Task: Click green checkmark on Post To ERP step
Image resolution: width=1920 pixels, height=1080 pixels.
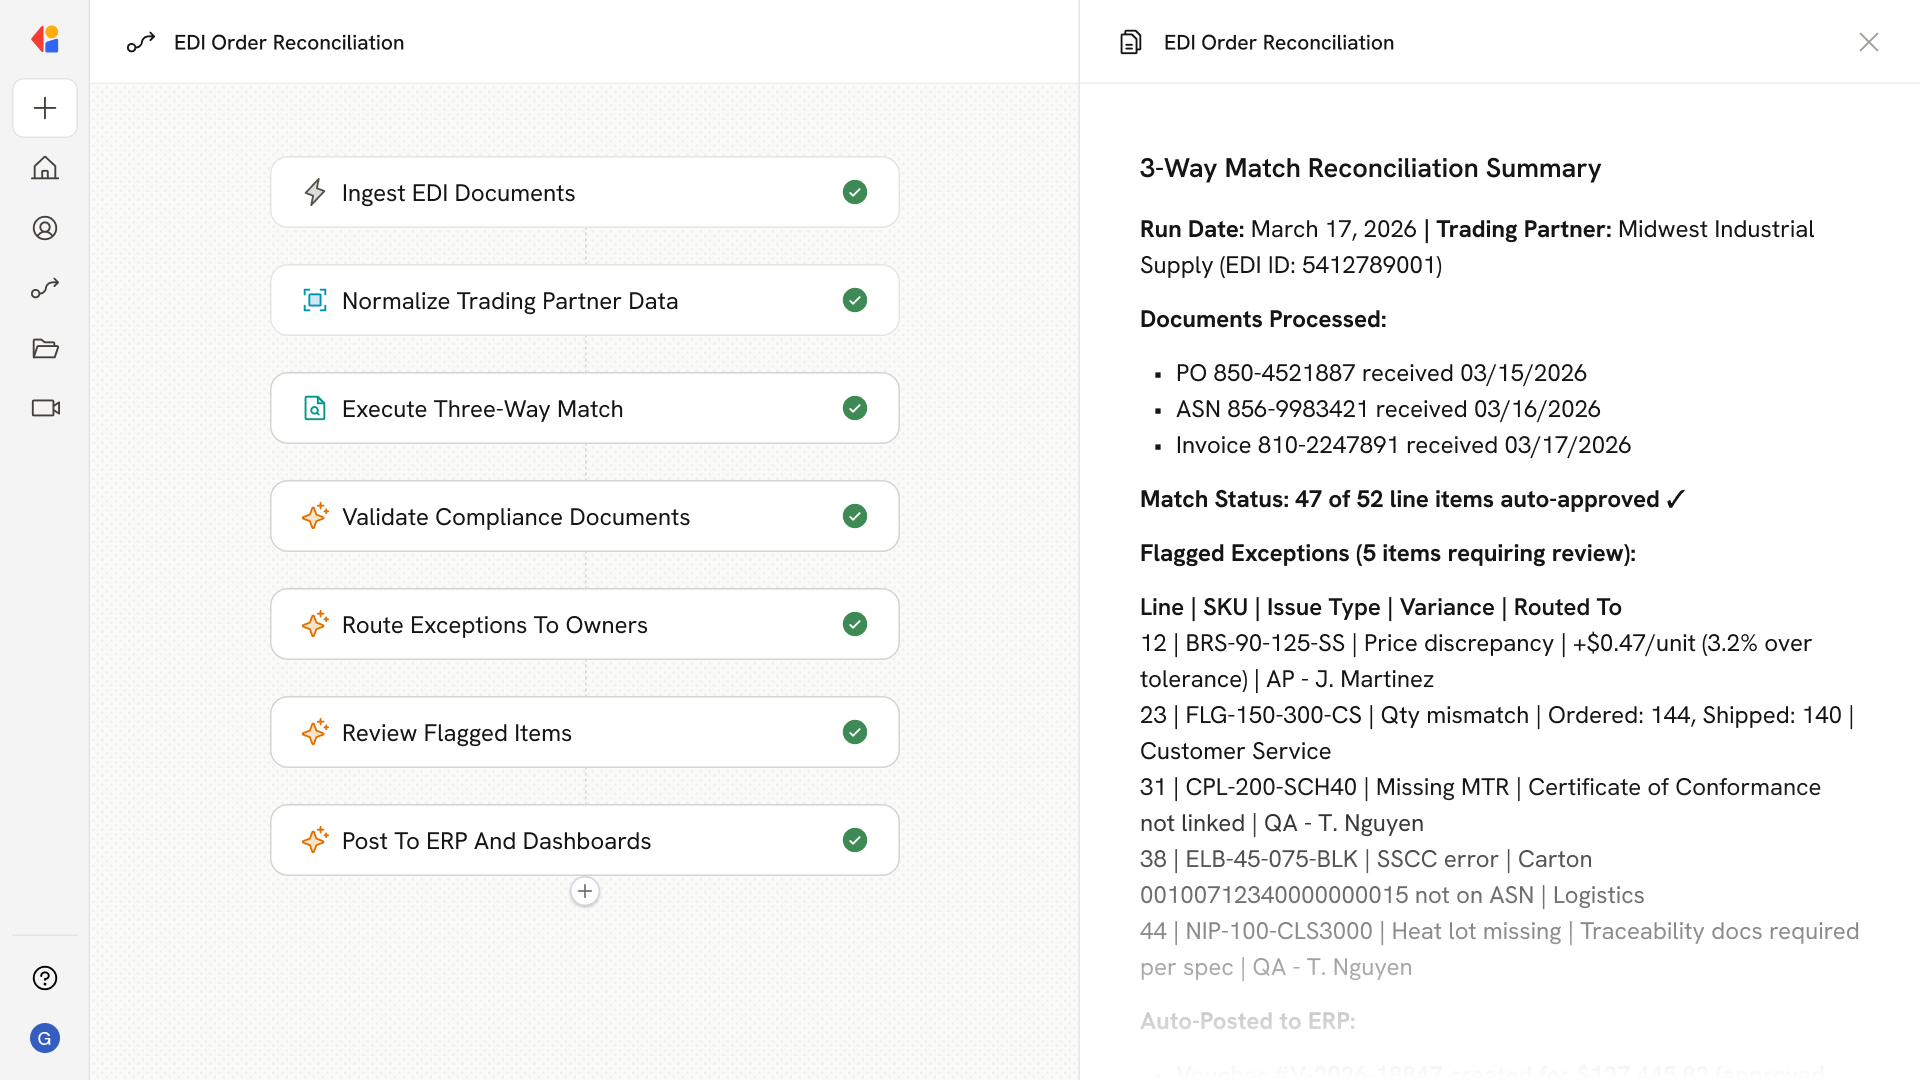Action: click(x=854, y=840)
